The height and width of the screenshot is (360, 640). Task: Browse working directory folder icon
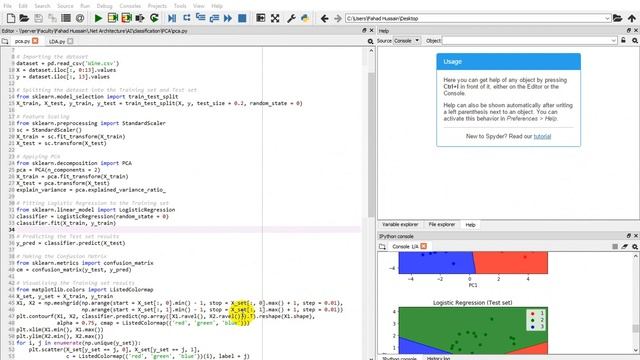618,18
